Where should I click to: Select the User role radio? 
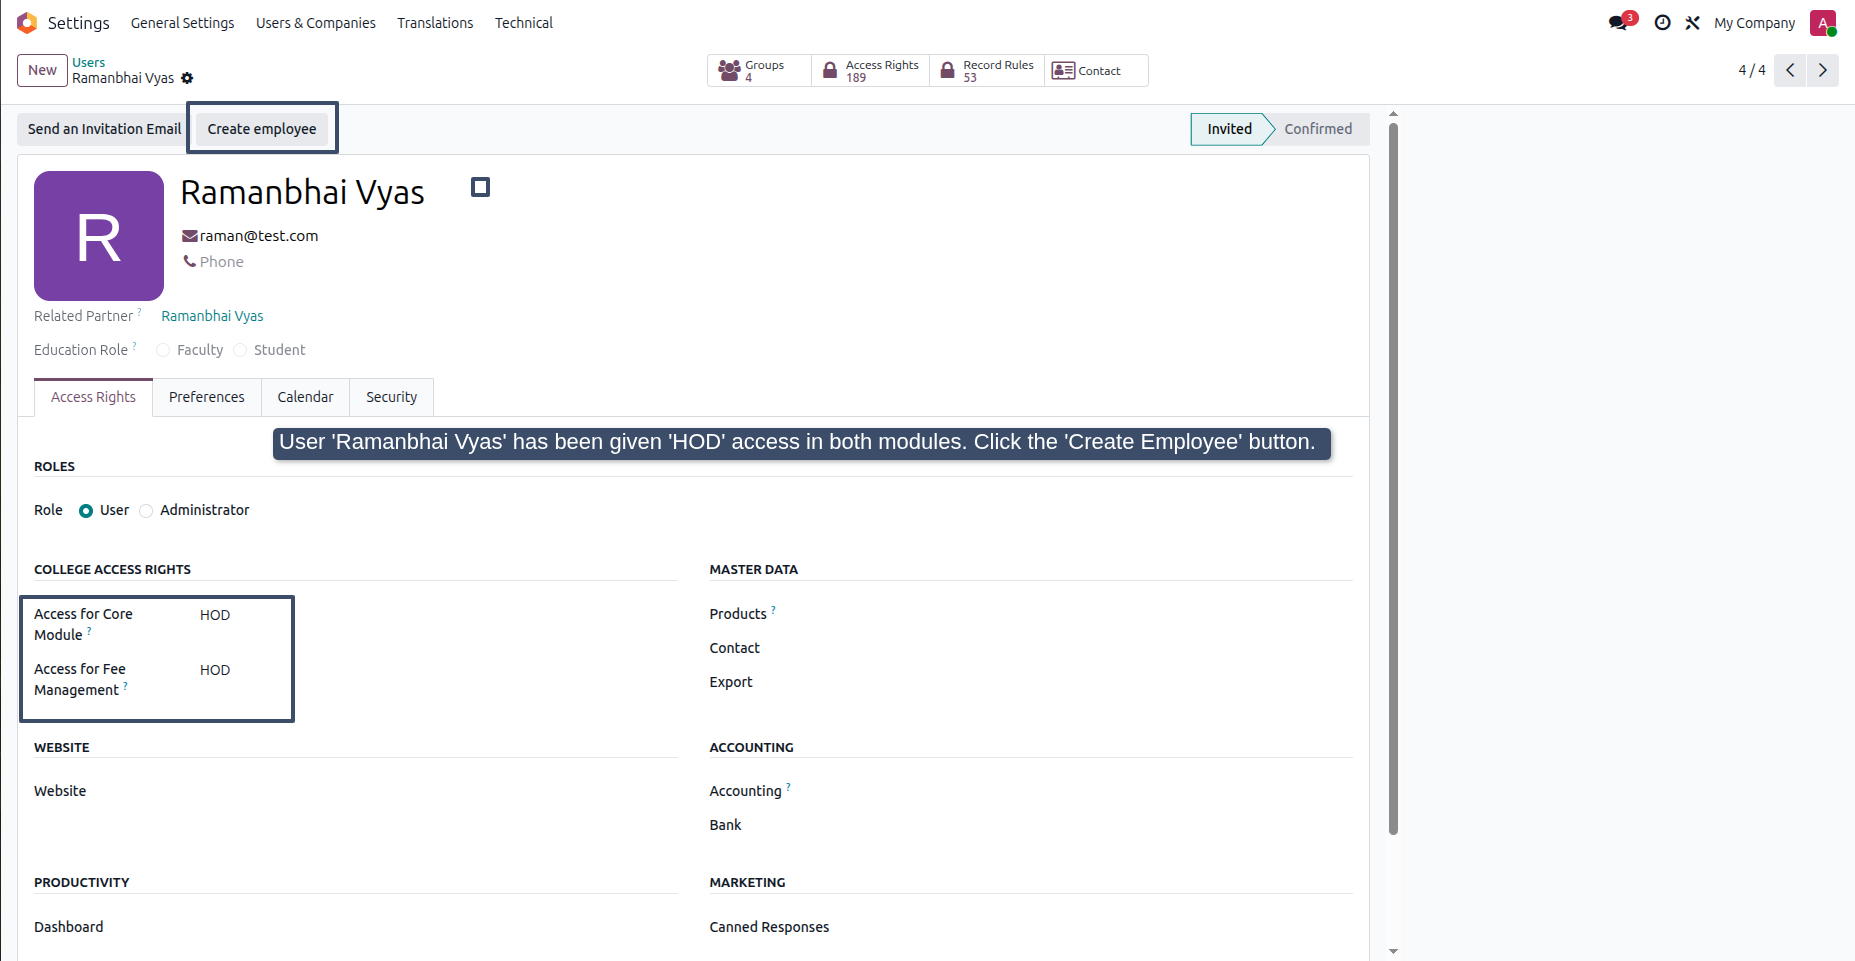tap(86, 511)
